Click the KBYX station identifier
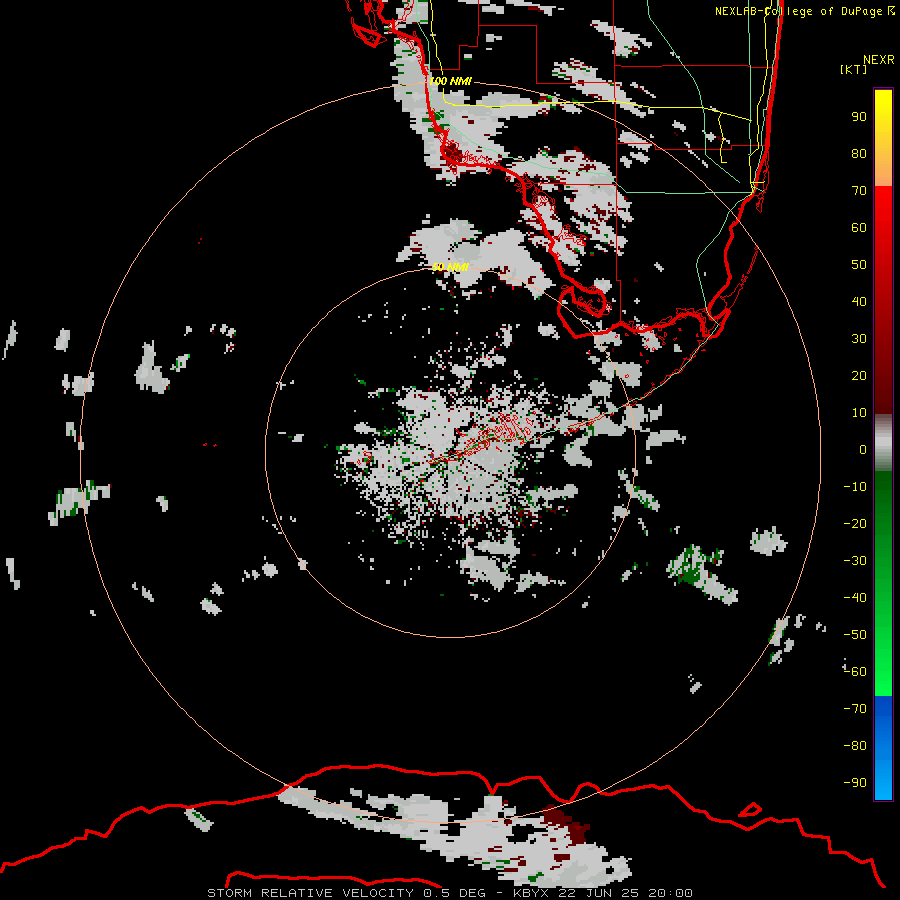This screenshot has height=900, width=900. pos(530,893)
